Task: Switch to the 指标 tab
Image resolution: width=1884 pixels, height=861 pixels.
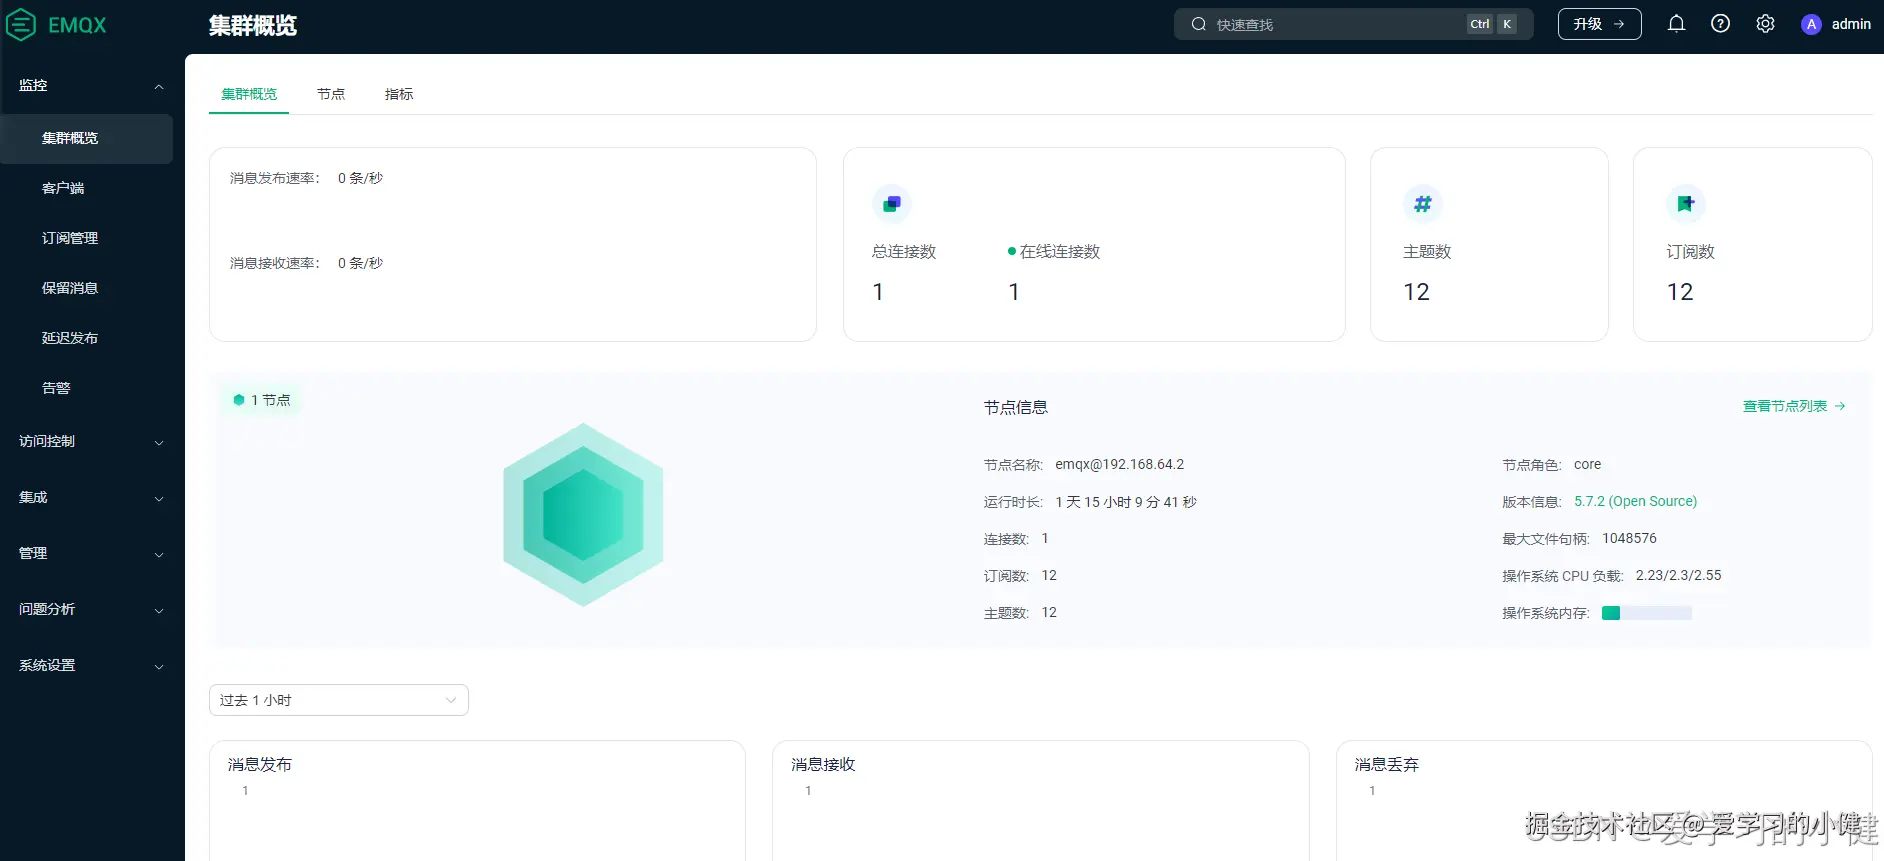Action: [399, 94]
